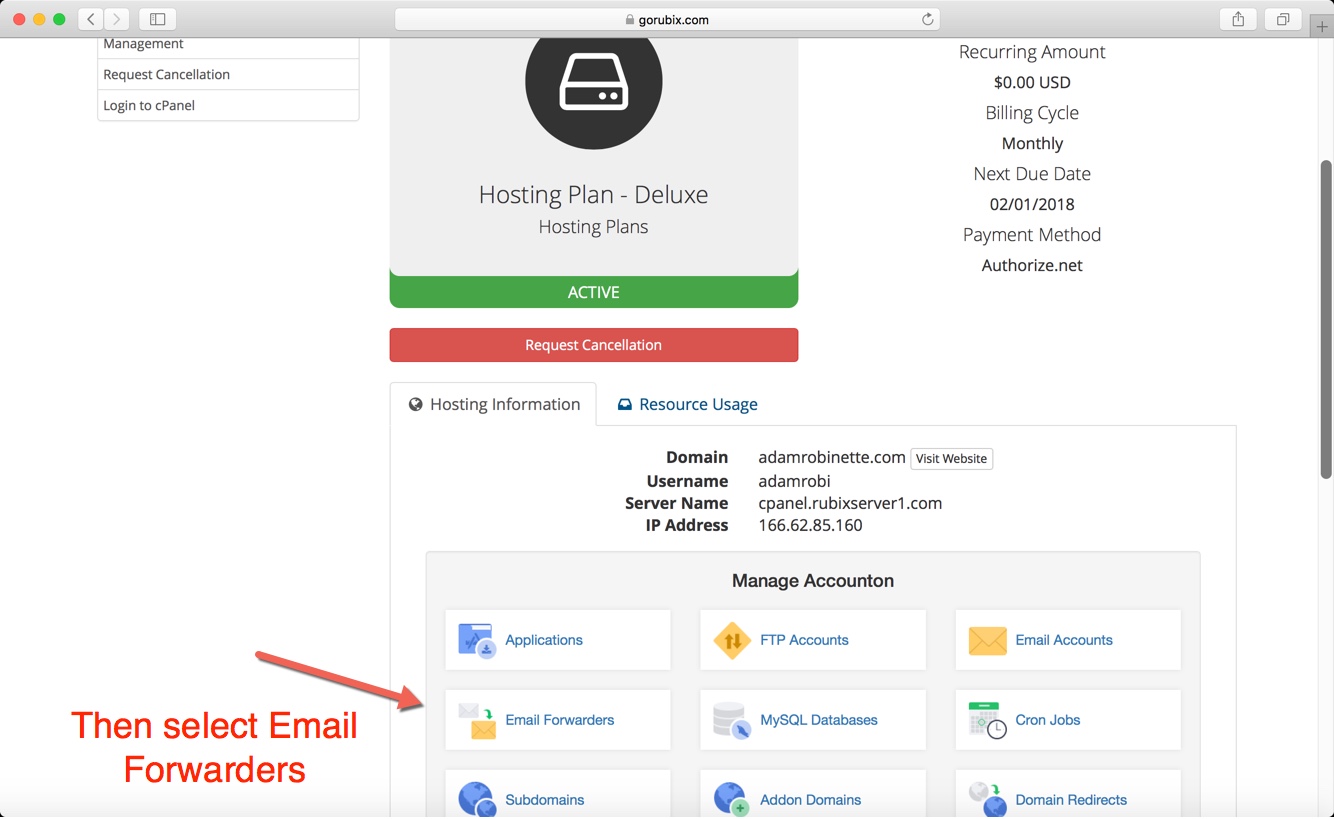Click the username adamrobi

click(794, 481)
